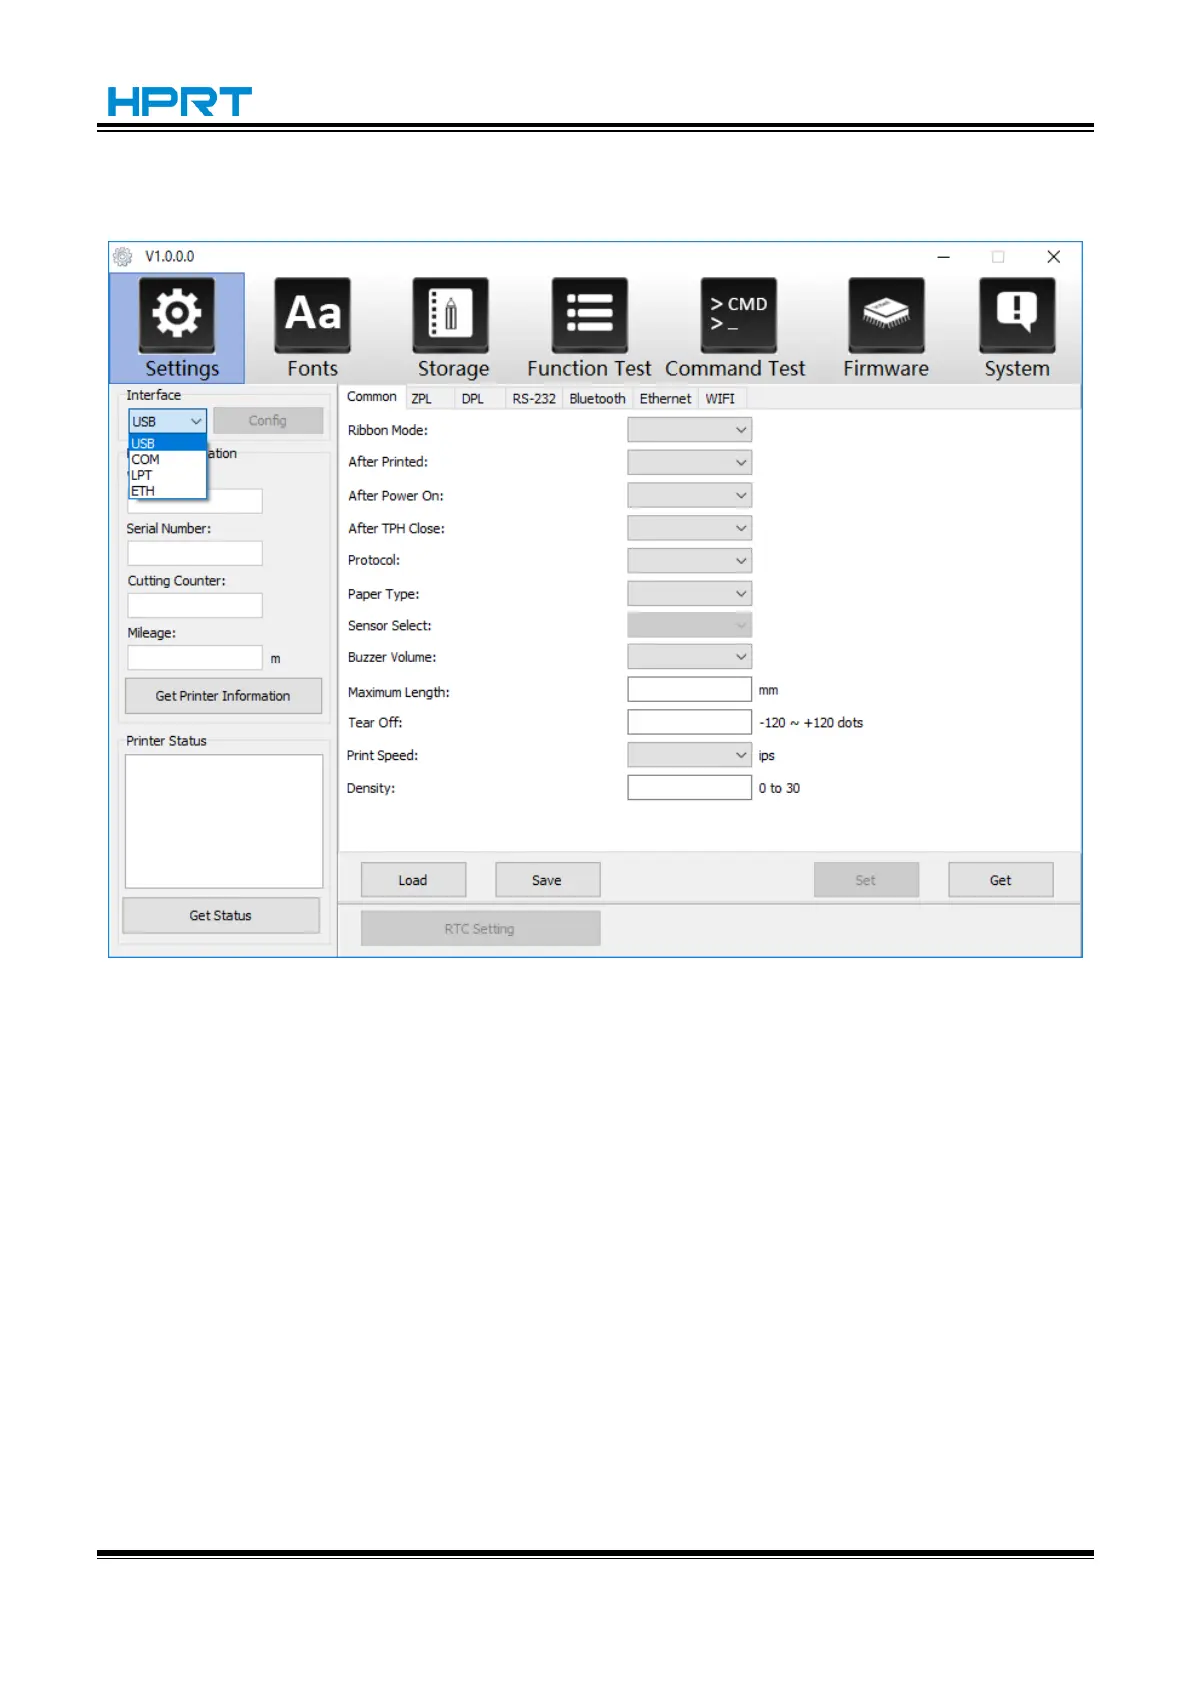Click the Printer Status text box

click(x=224, y=821)
